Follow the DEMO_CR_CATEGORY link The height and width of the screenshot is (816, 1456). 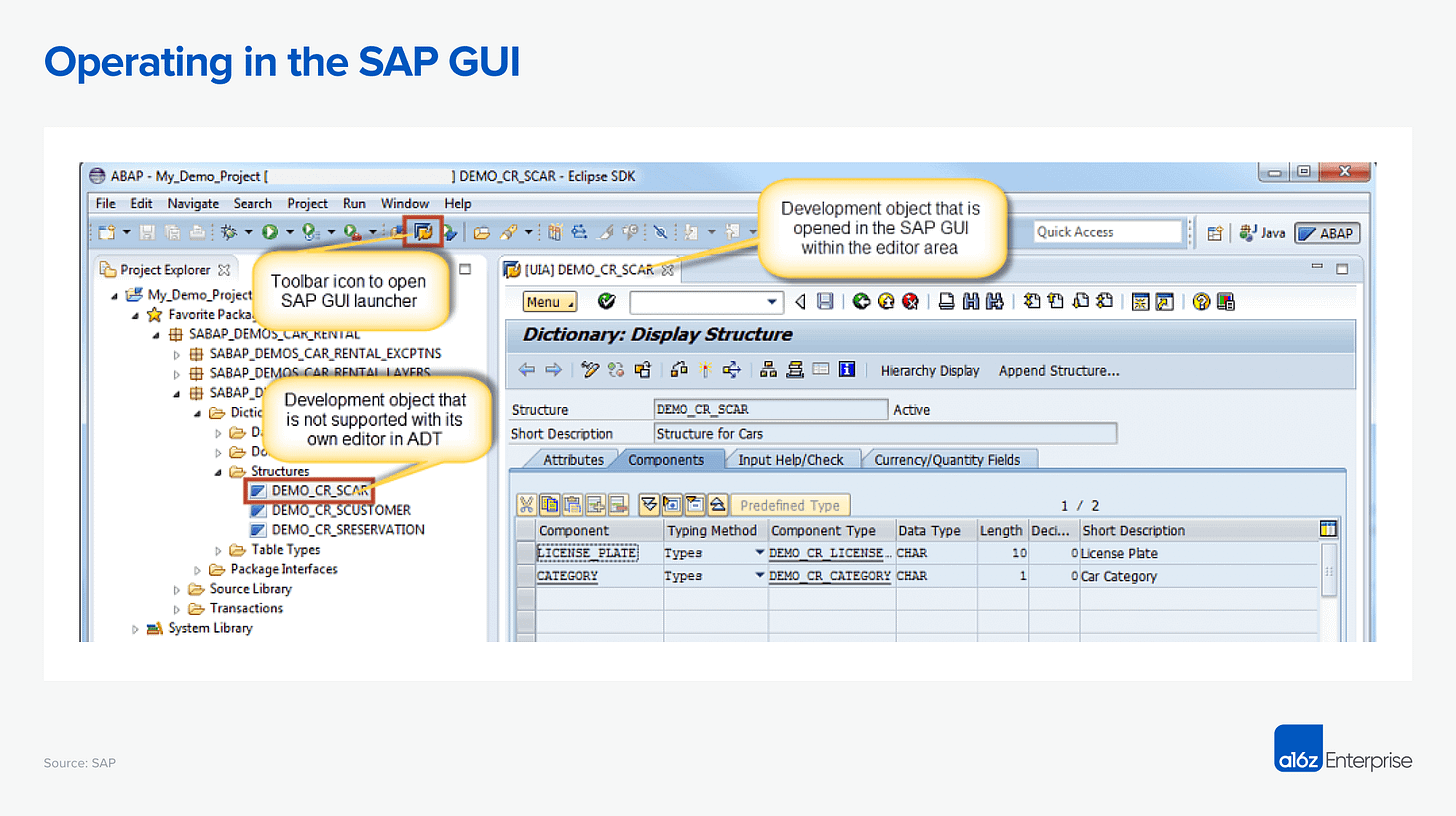828,575
